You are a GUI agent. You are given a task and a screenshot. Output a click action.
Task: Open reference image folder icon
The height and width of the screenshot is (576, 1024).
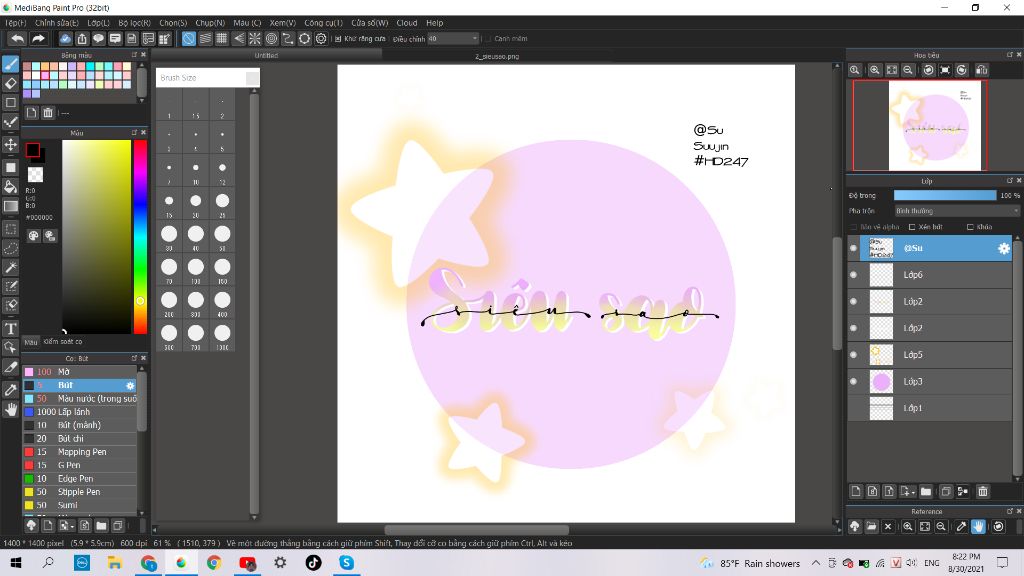[x=871, y=526]
